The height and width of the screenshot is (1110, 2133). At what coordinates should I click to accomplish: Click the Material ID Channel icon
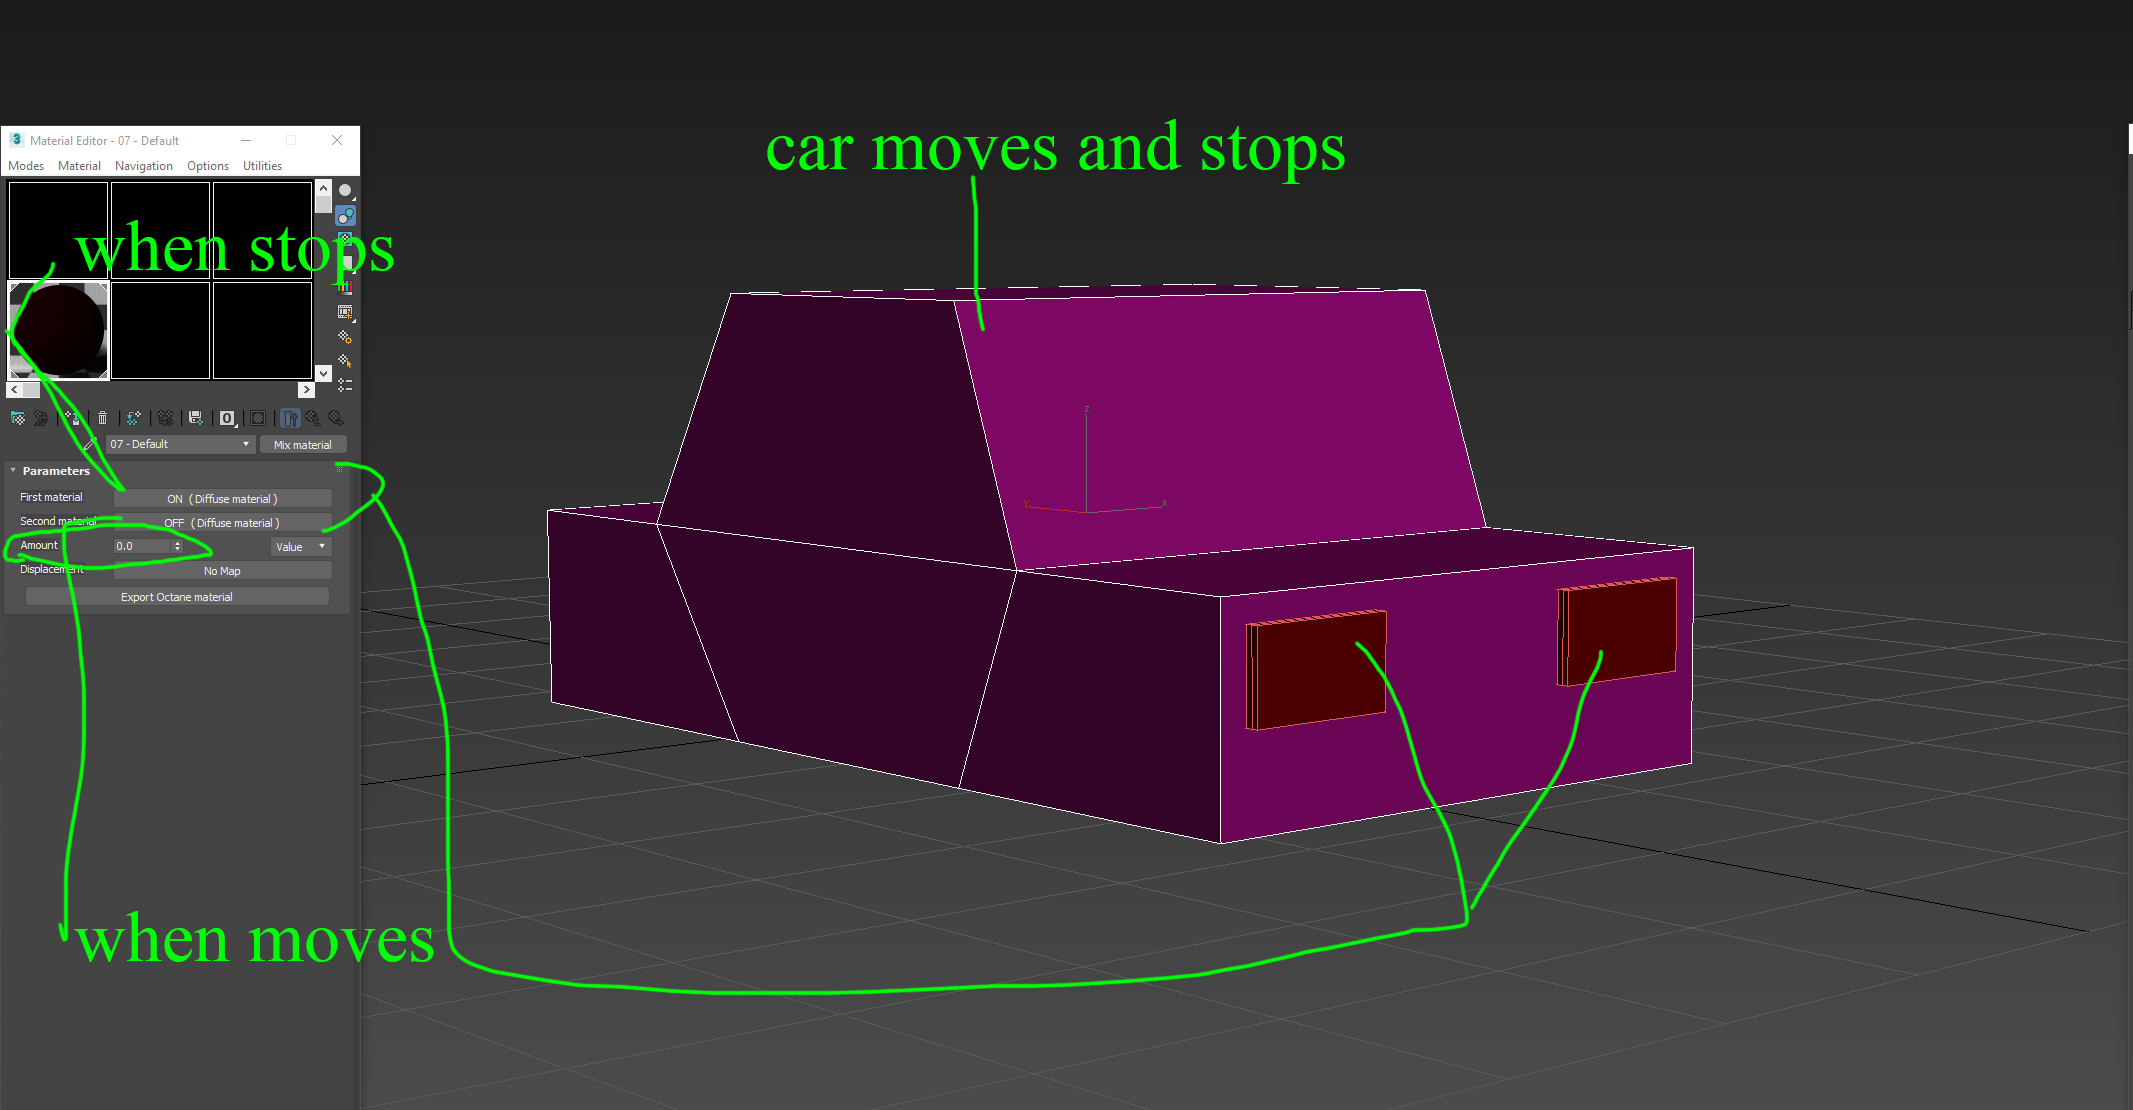tap(227, 418)
